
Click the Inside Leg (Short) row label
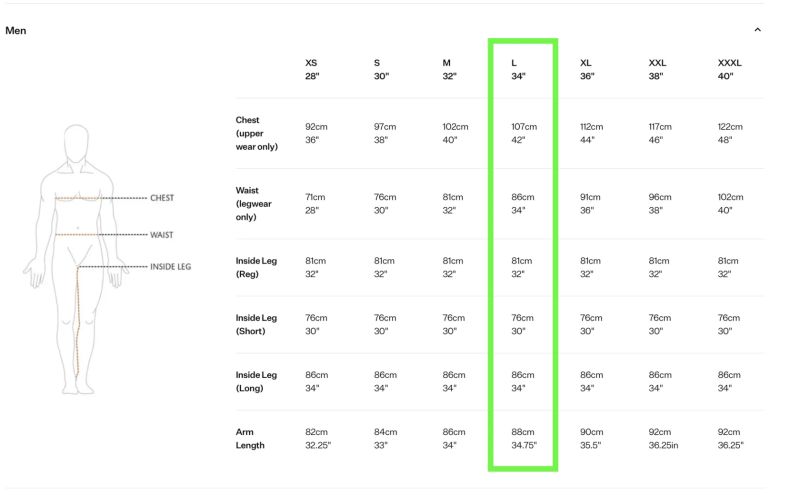[256, 324]
